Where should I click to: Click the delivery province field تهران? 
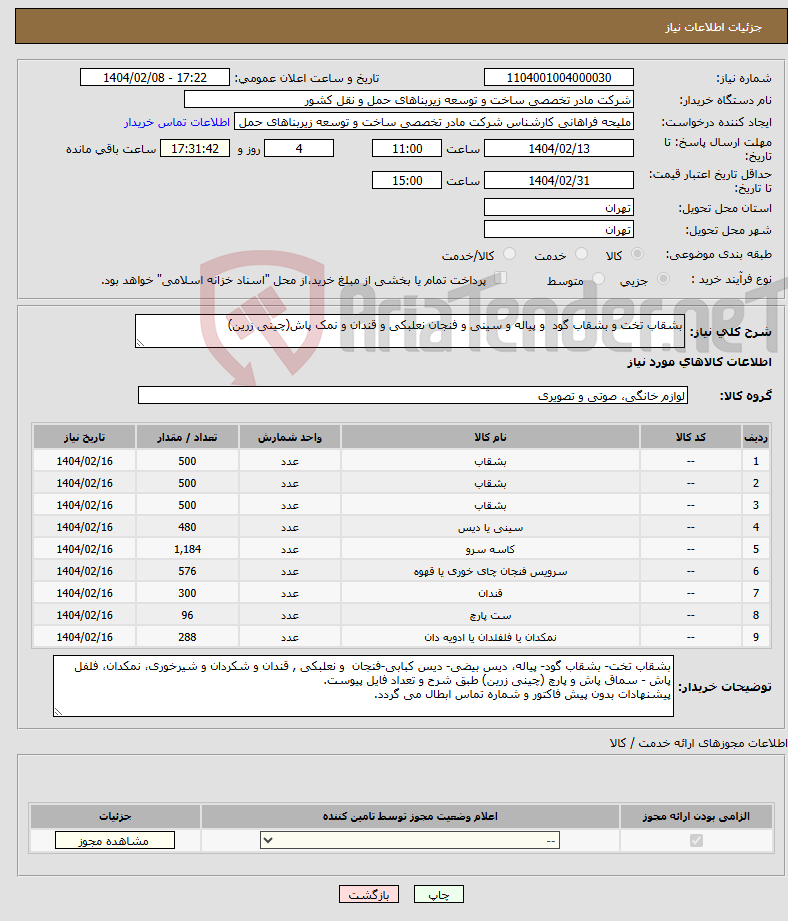coord(559,207)
